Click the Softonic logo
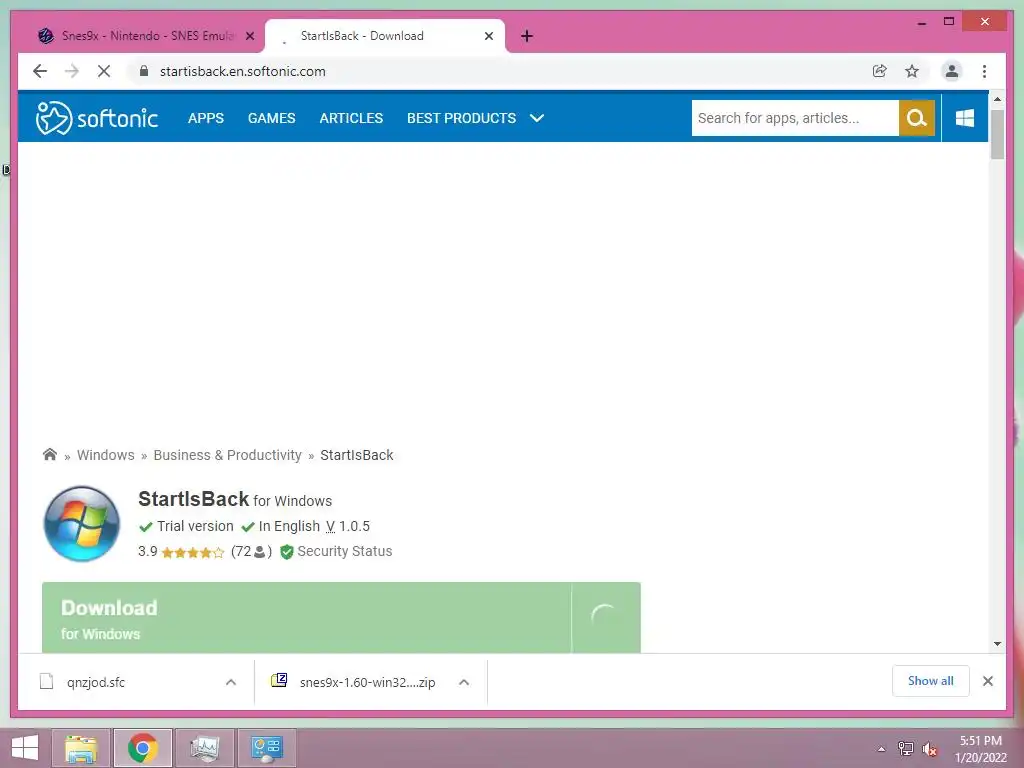The height and width of the screenshot is (768, 1024). tap(97, 118)
